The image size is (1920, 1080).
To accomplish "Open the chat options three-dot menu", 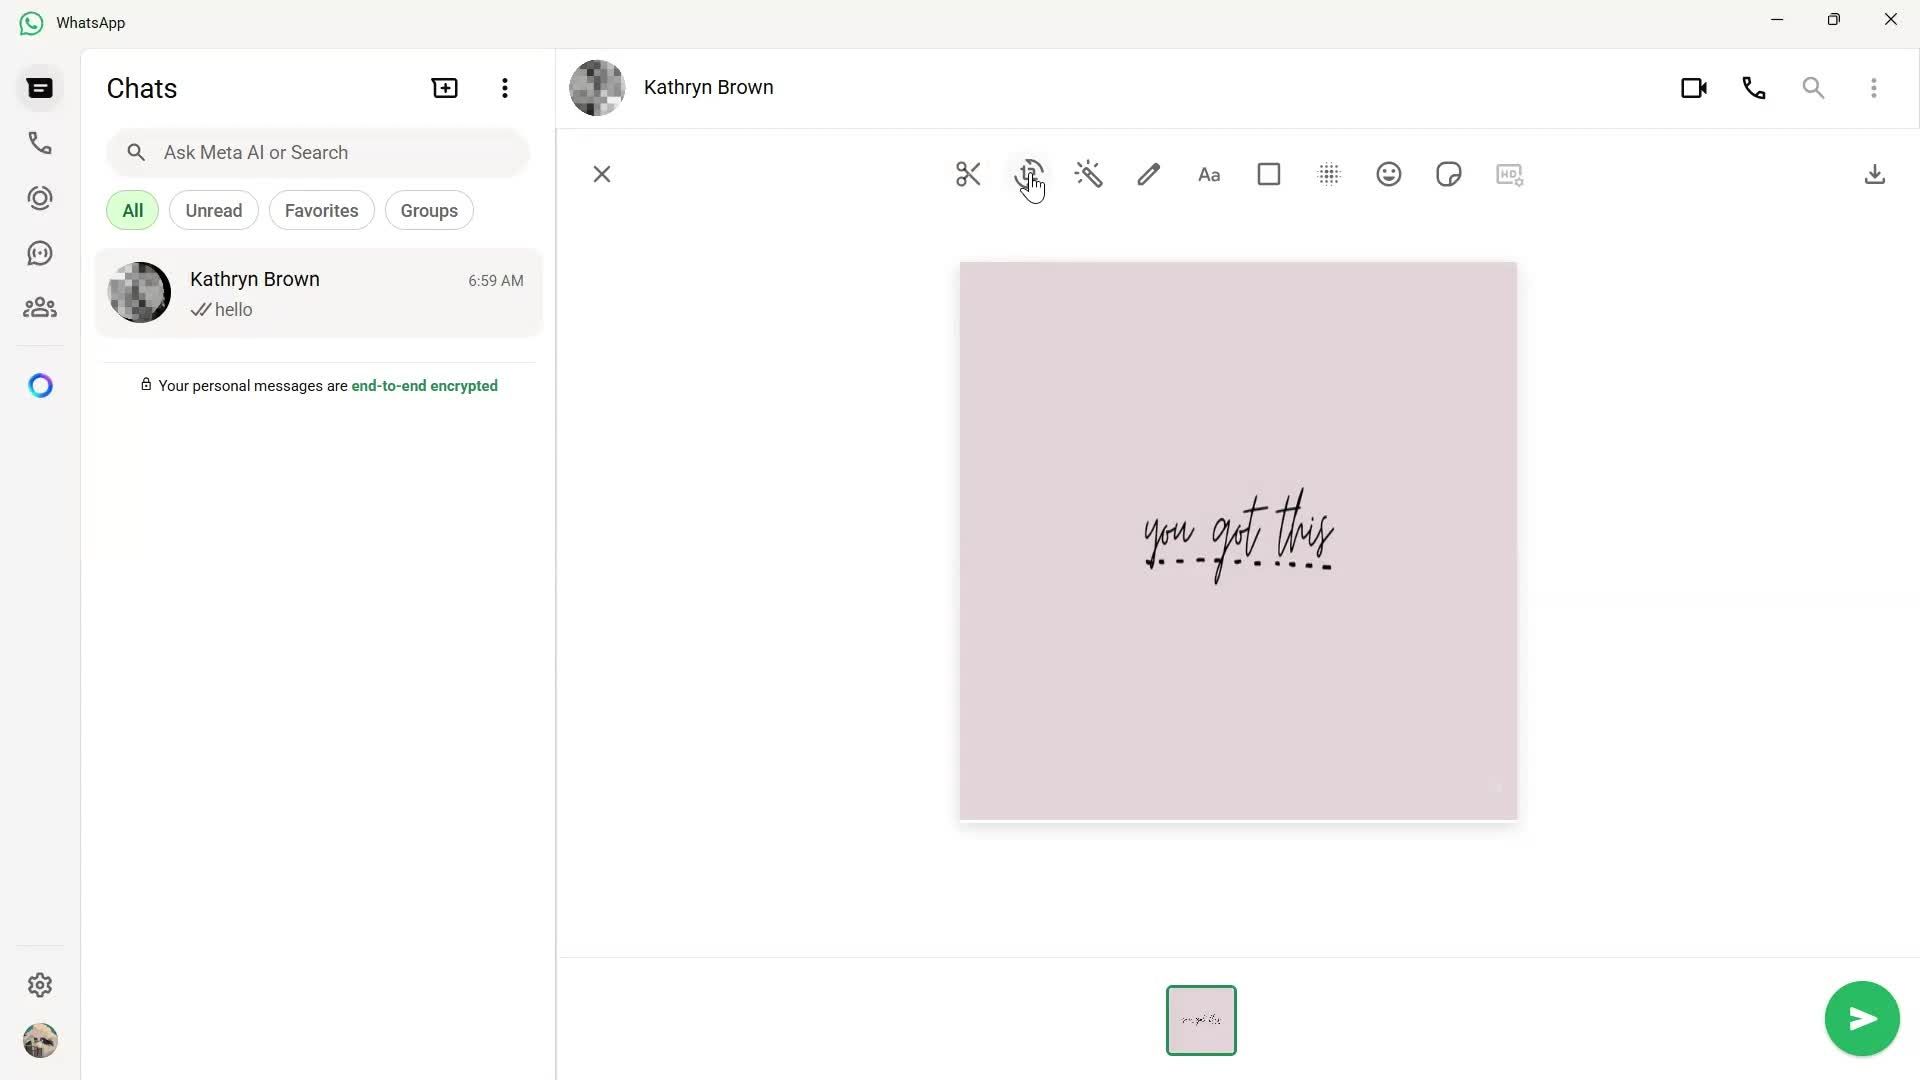I will 1875,88.
